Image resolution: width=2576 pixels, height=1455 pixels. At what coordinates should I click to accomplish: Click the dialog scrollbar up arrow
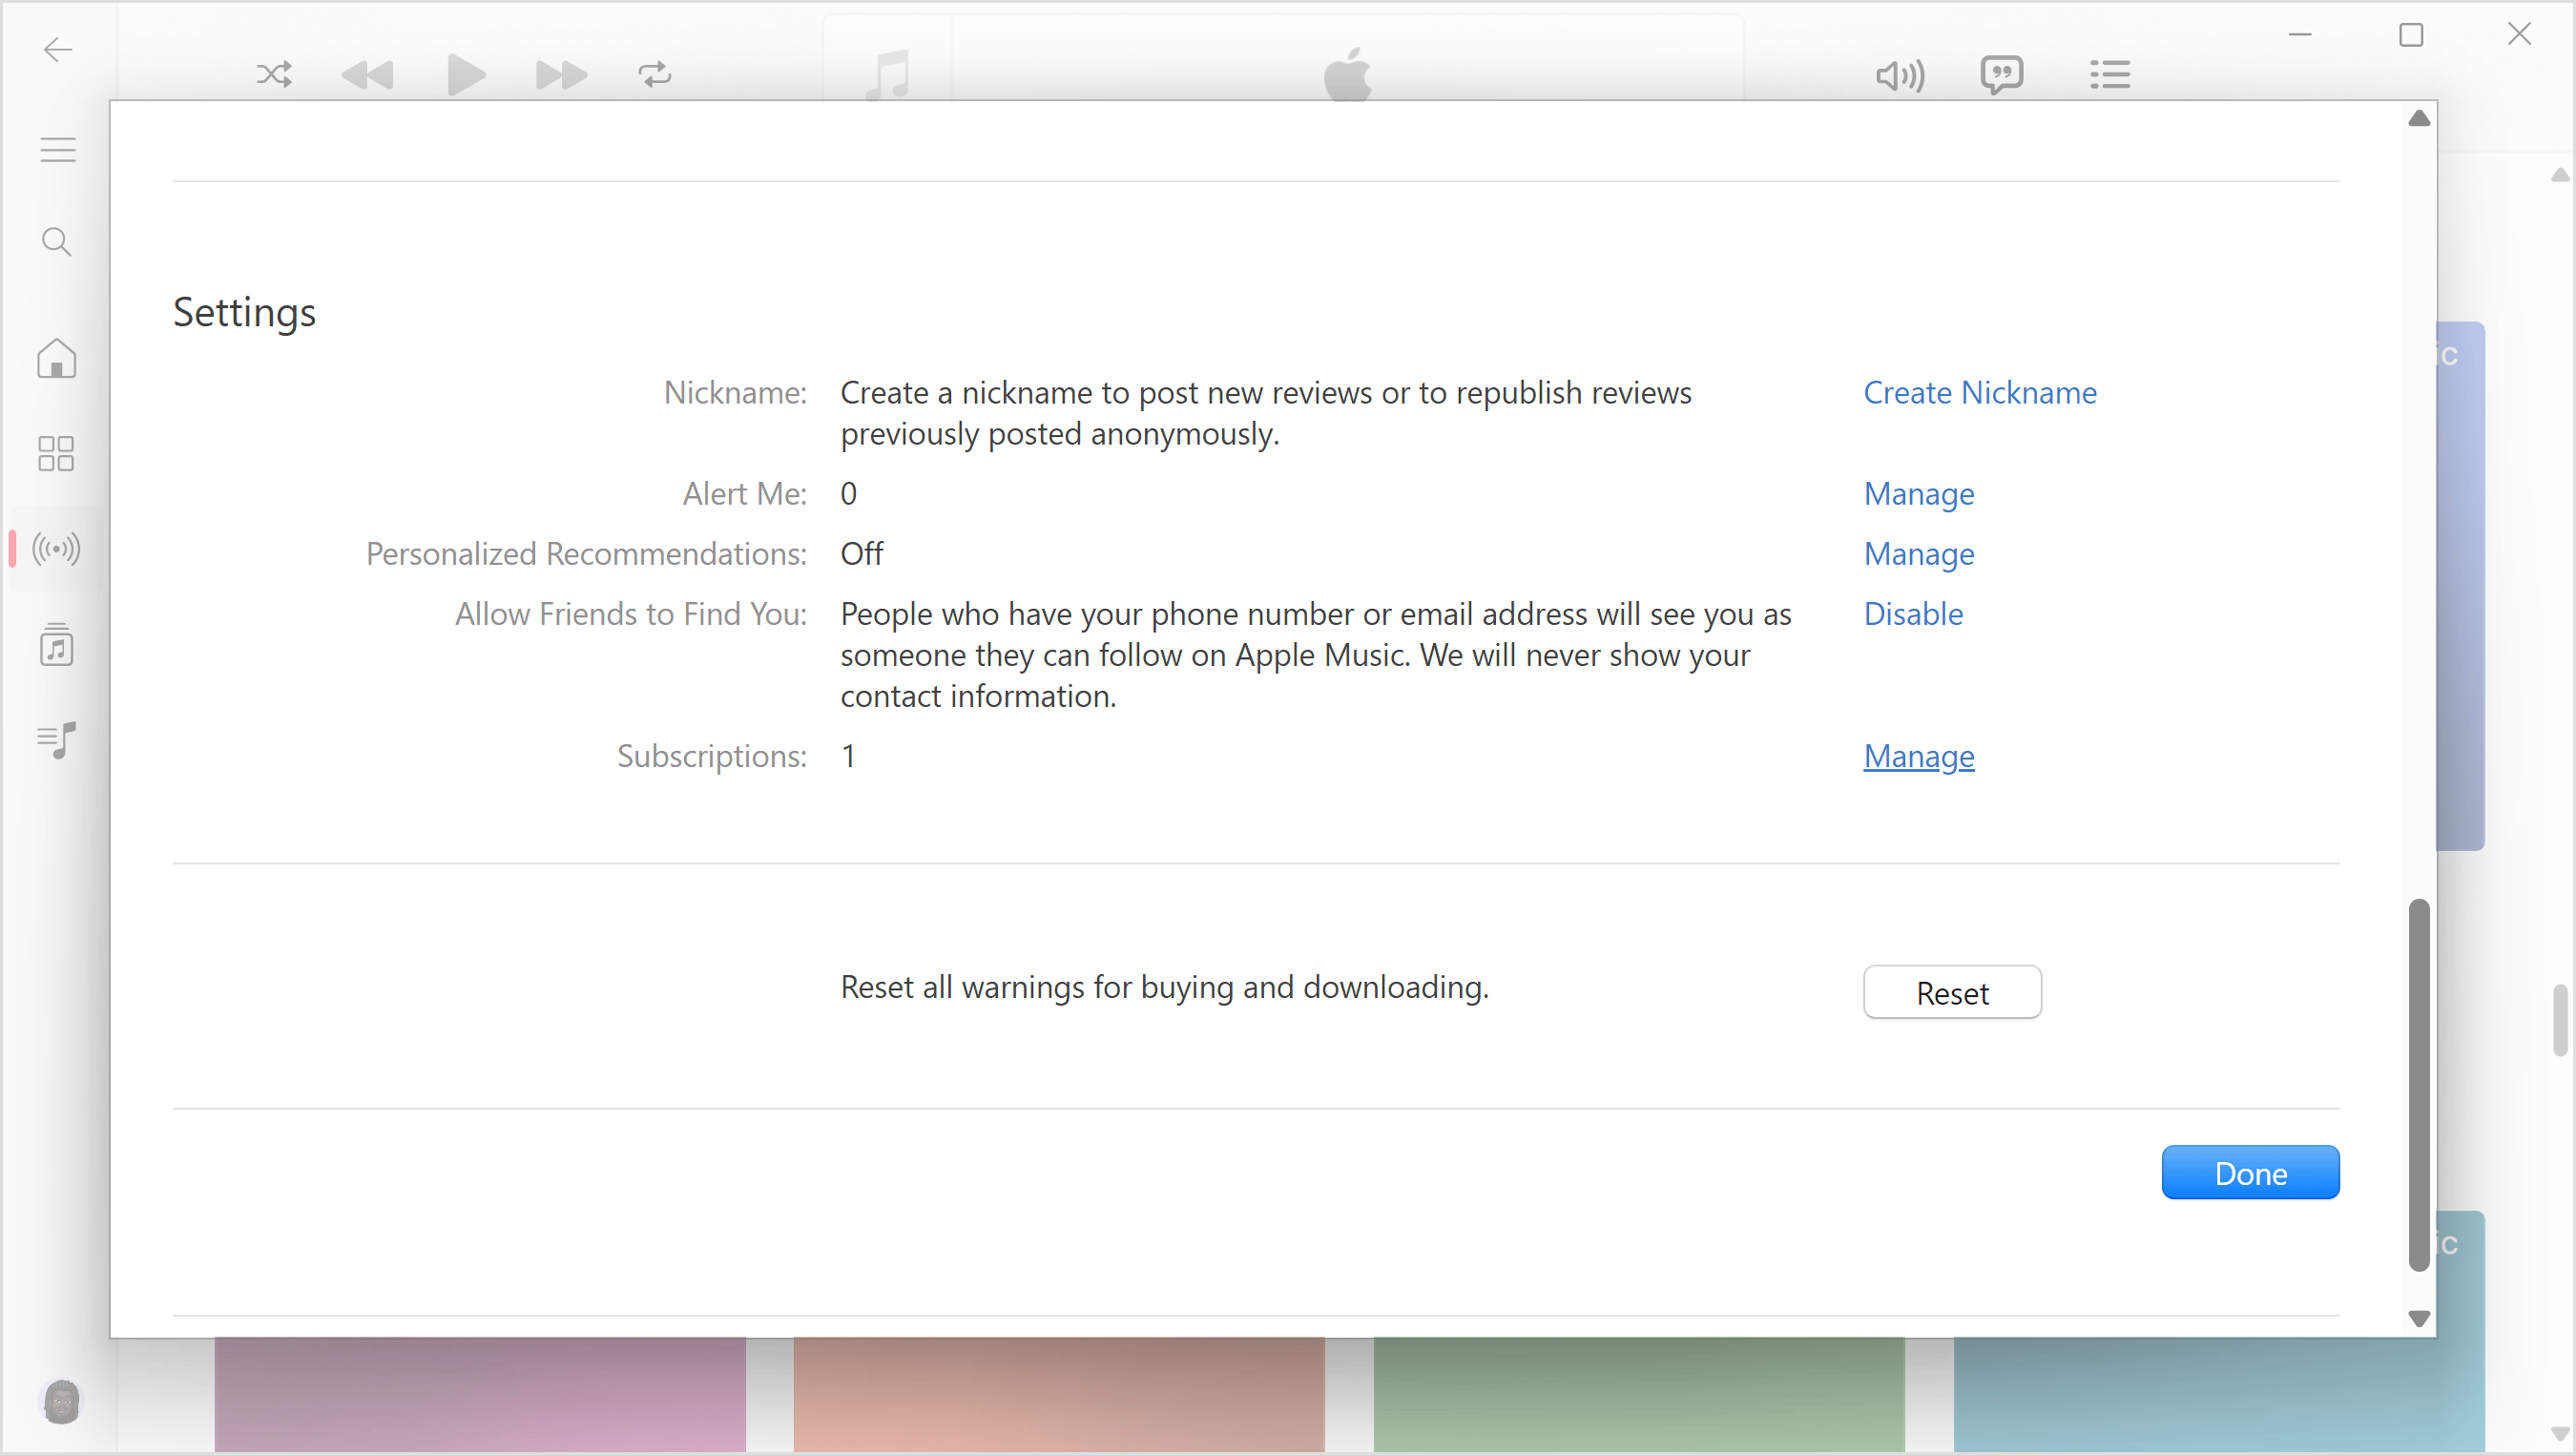[x=2419, y=118]
